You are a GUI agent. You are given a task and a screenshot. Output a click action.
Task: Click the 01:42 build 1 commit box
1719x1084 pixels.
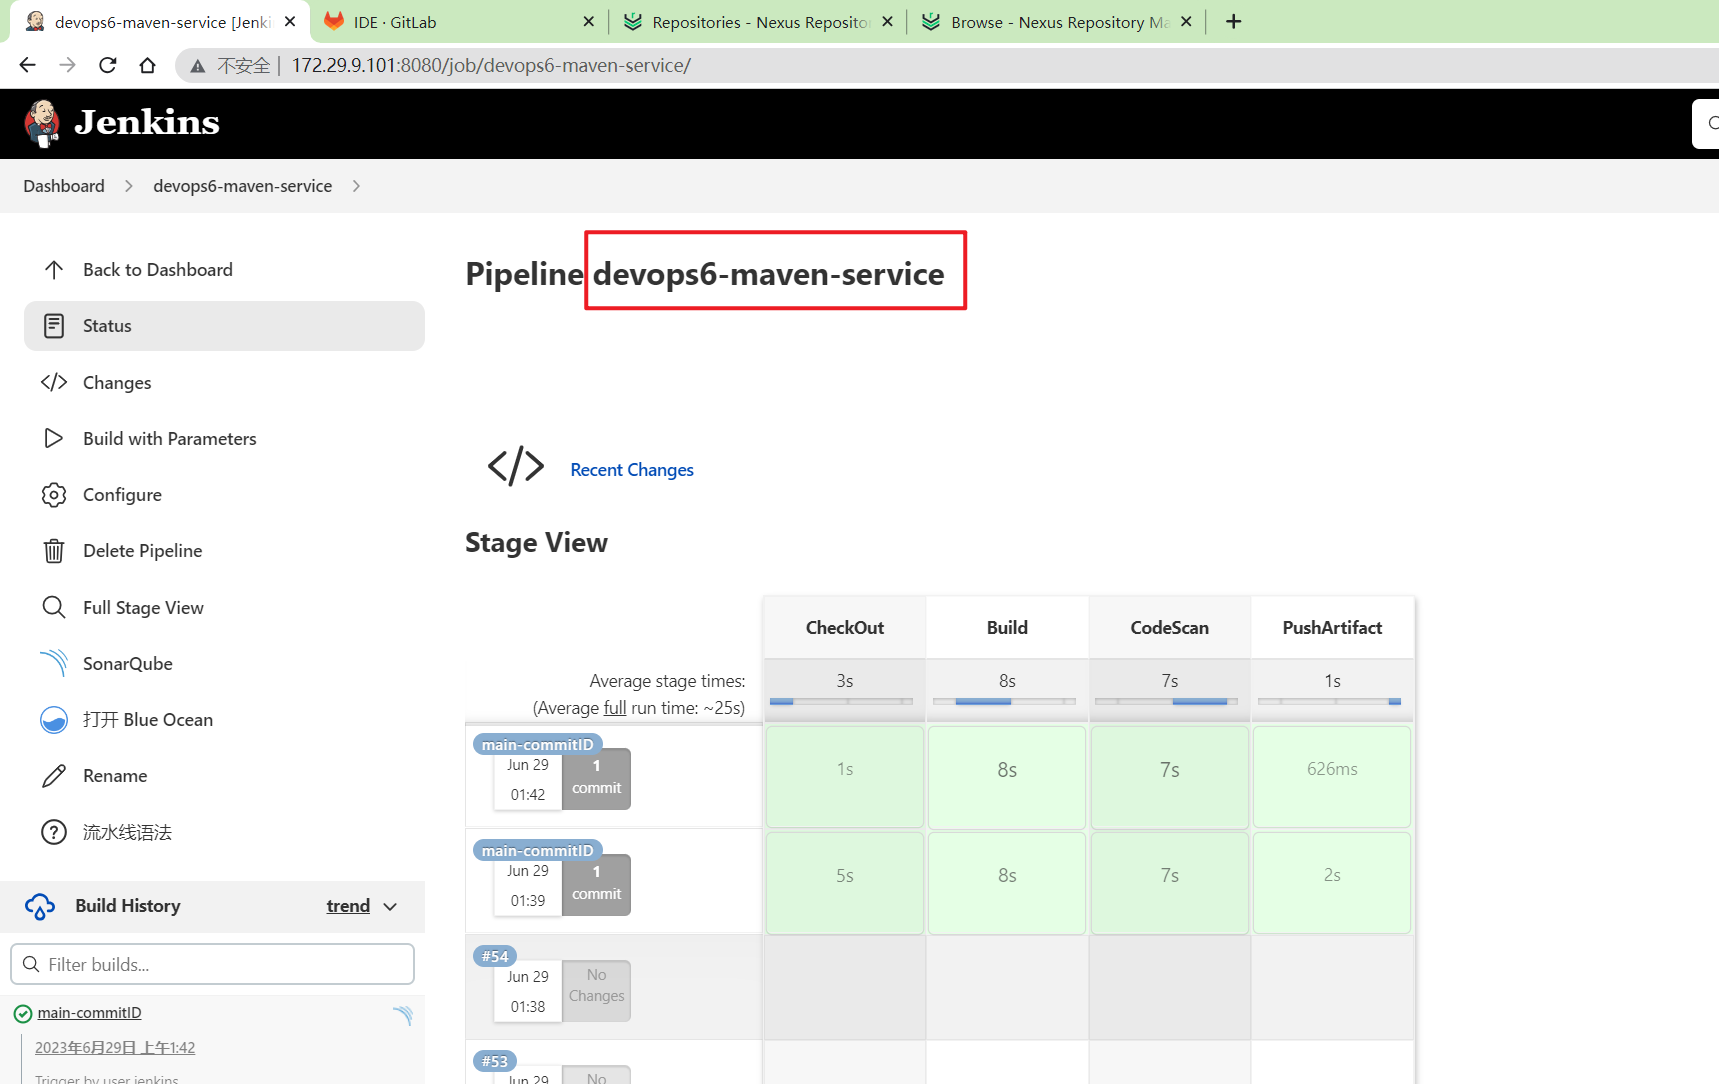point(597,778)
